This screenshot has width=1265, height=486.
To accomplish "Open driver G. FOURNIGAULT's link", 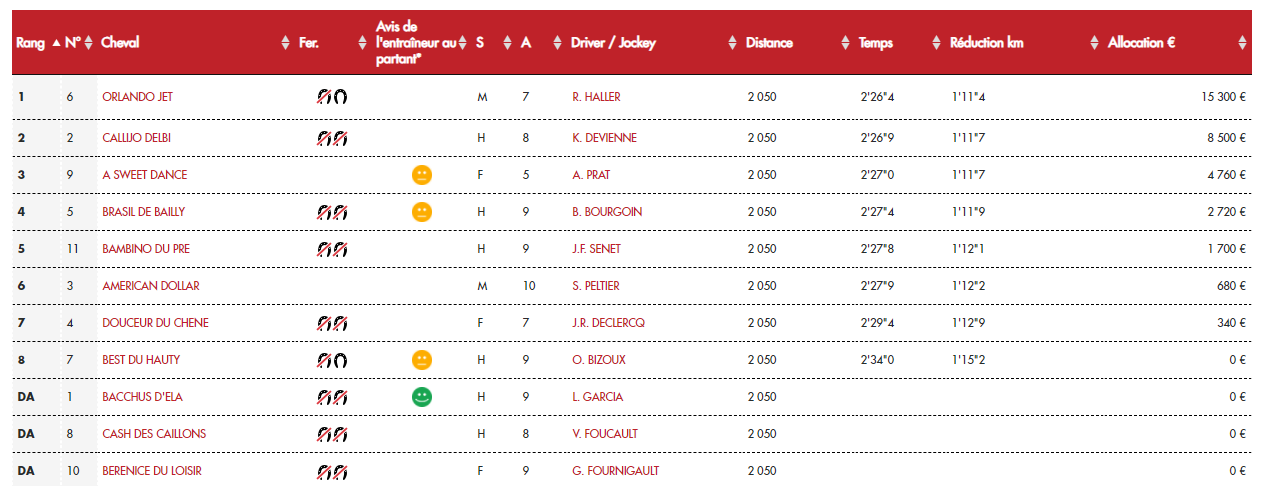I will (615, 471).
